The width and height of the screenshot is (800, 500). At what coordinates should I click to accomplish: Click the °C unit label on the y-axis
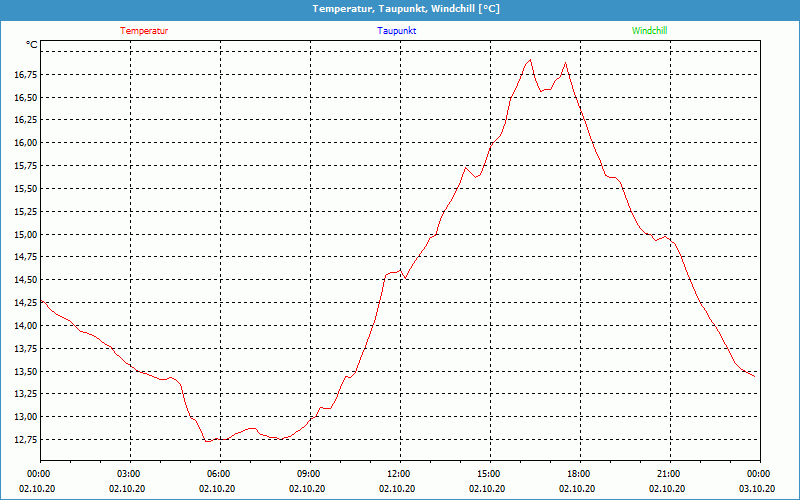(x=32, y=45)
